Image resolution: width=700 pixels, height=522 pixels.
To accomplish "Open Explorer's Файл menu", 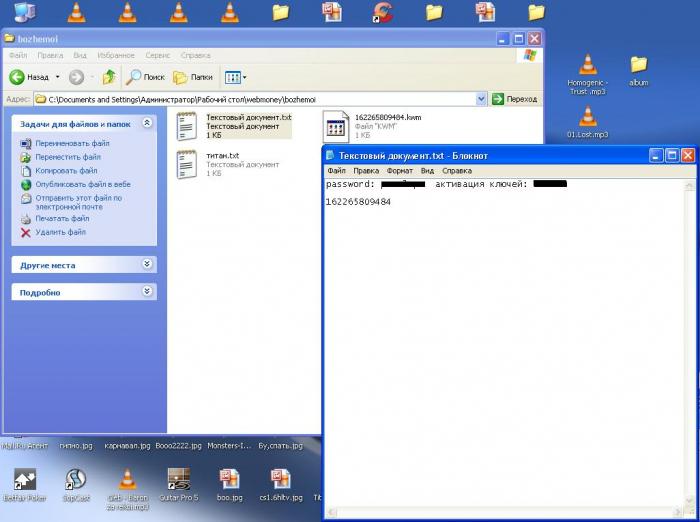I will (18, 55).
